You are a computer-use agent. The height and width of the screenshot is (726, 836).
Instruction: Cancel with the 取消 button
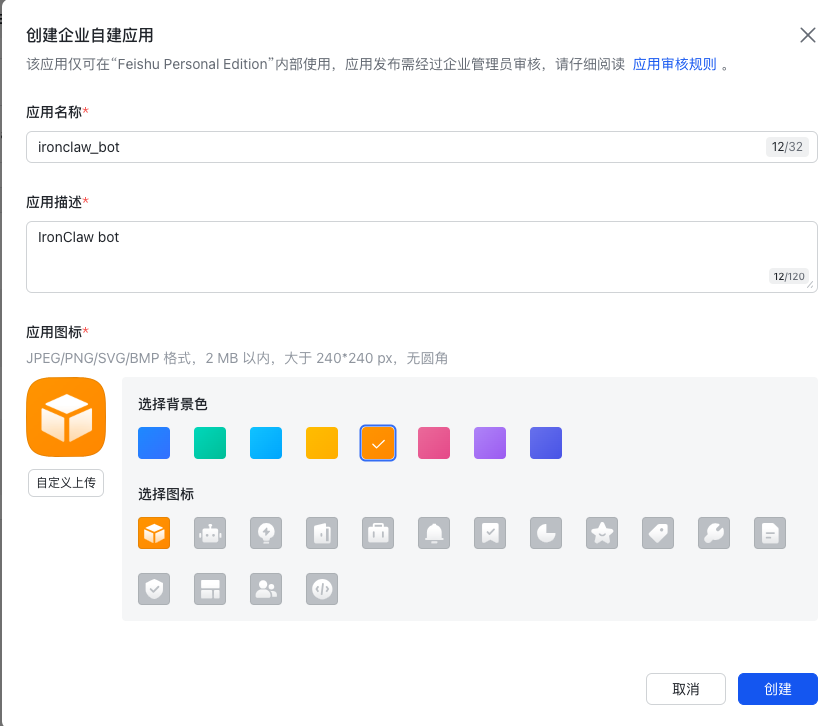point(686,689)
